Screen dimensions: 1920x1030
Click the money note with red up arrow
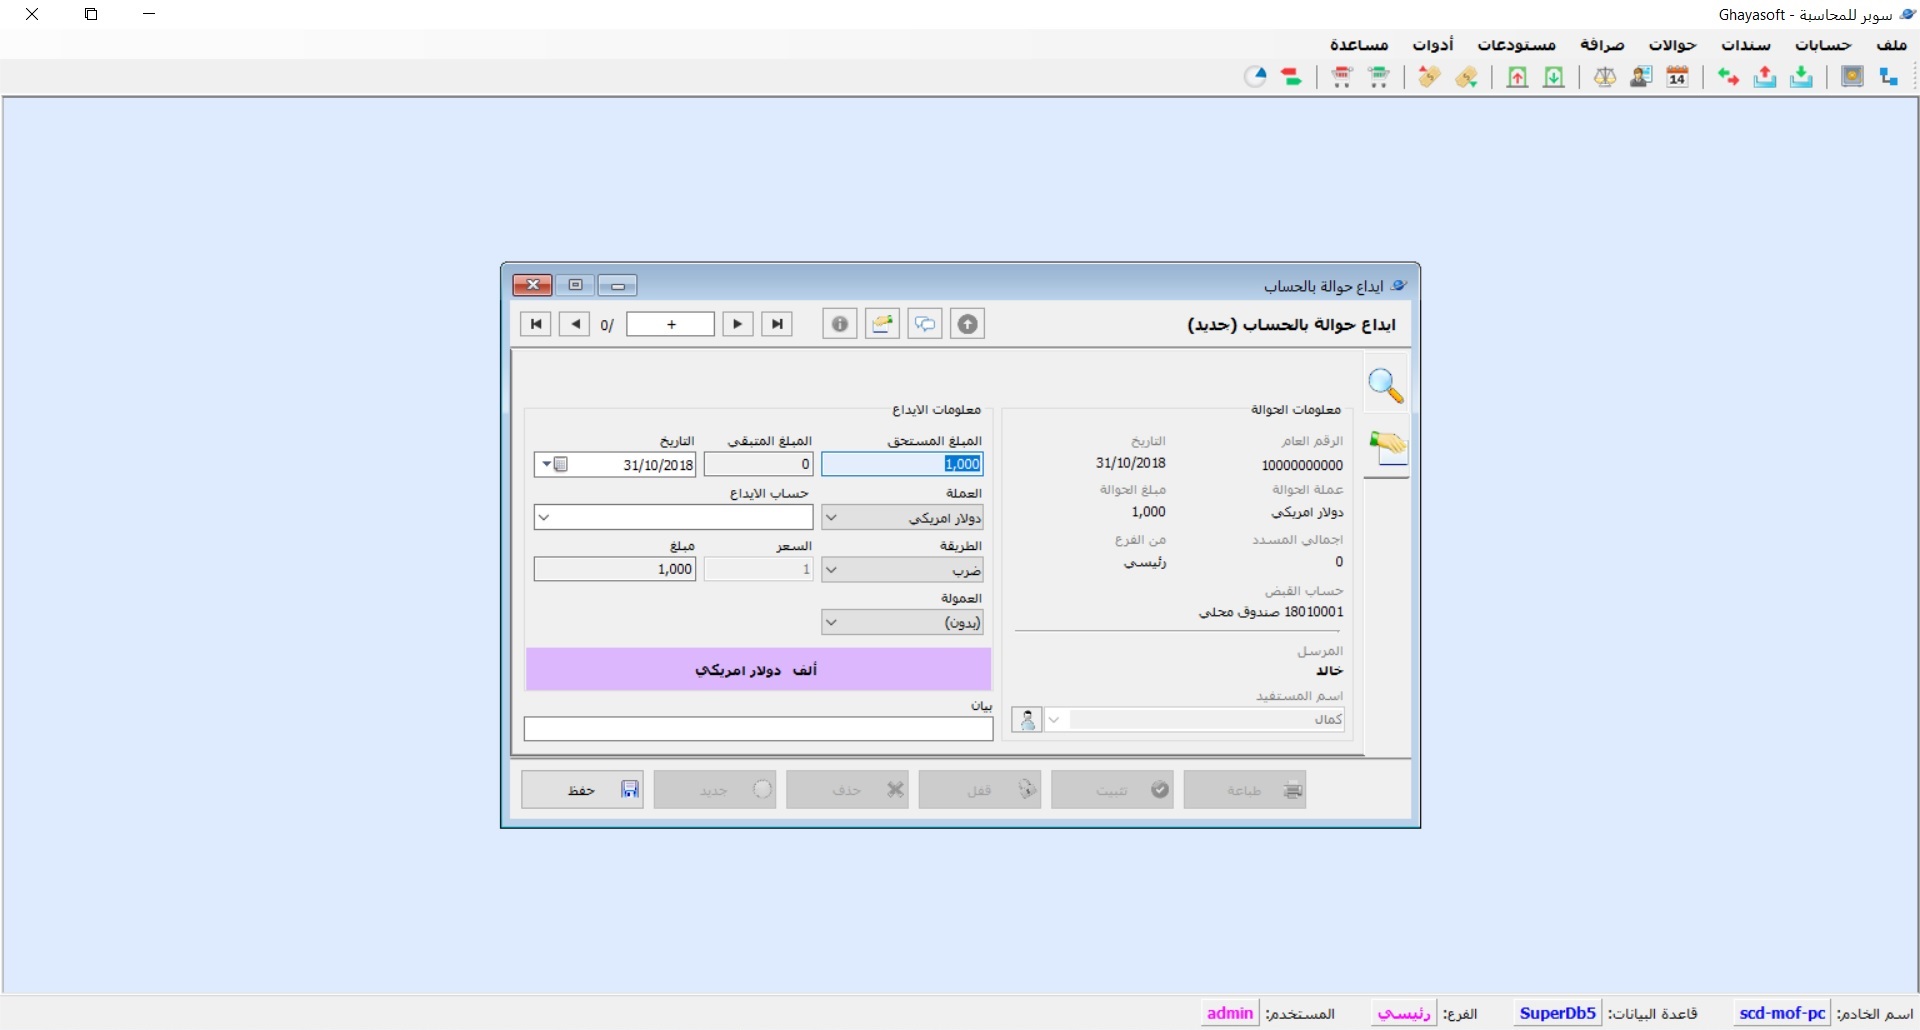click(x=1429, y=77)
